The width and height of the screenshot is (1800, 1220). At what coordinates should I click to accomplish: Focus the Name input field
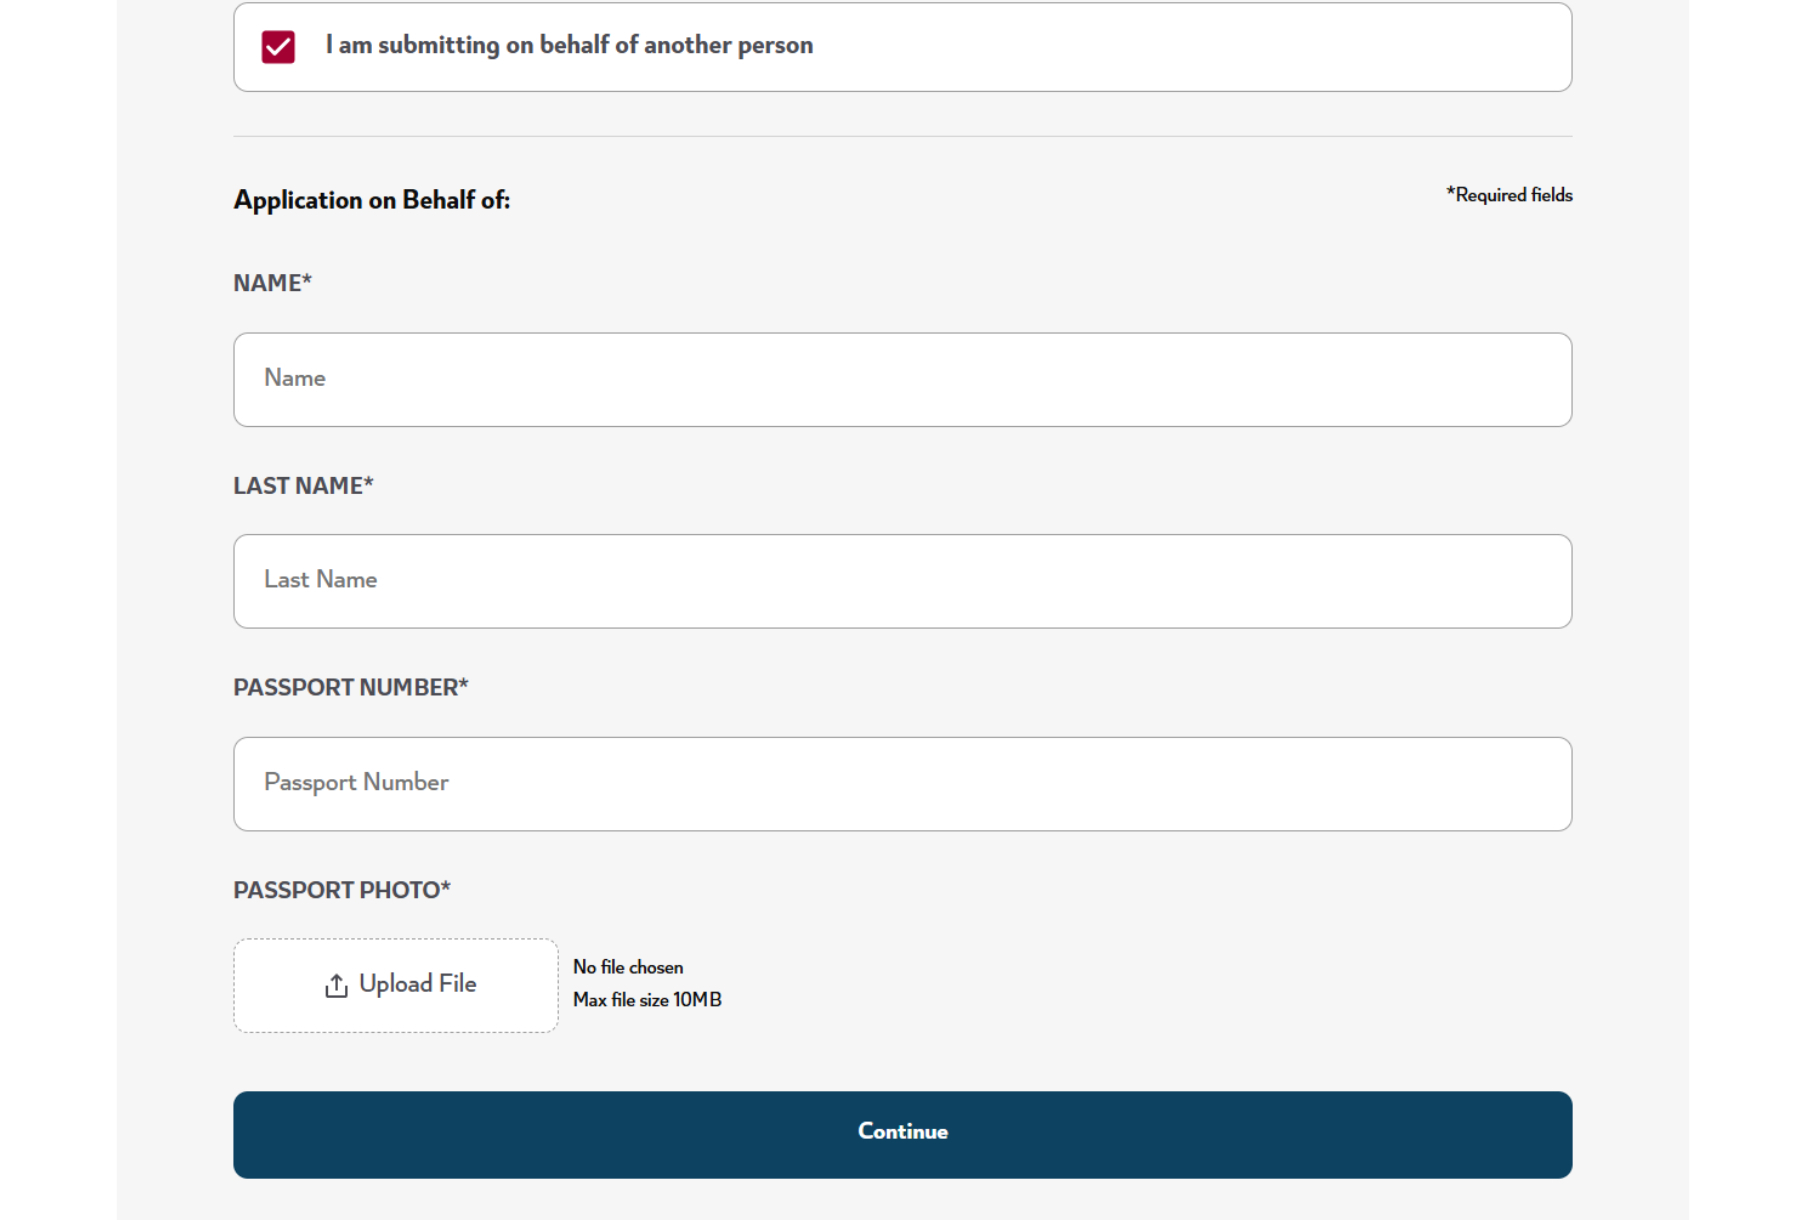[902, 380]
